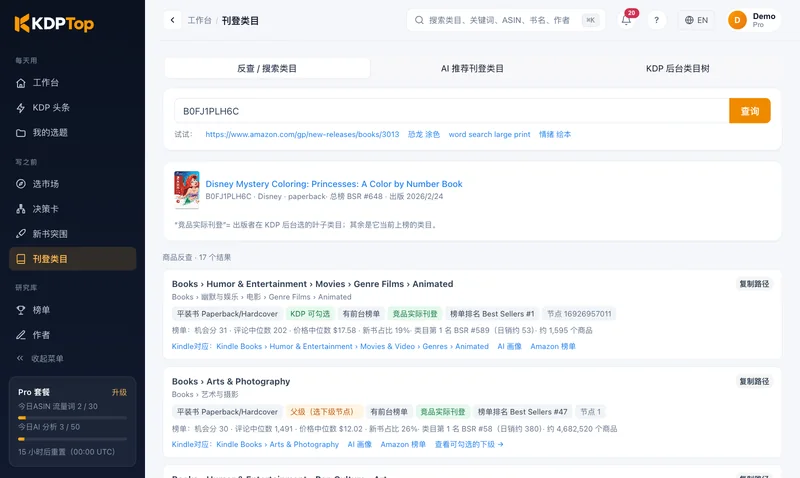Go to 工作台 breadcrumb

coord(199,20)
